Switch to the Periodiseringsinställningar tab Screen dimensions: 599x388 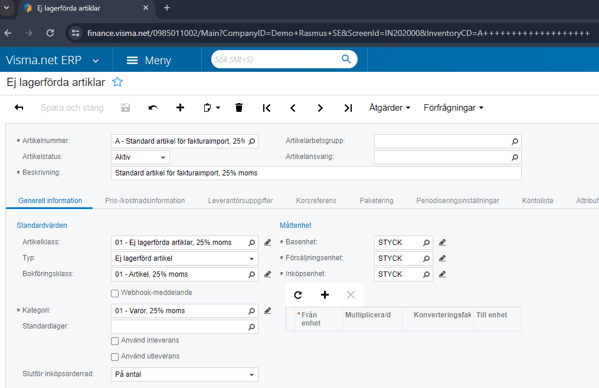coord(458,200)
